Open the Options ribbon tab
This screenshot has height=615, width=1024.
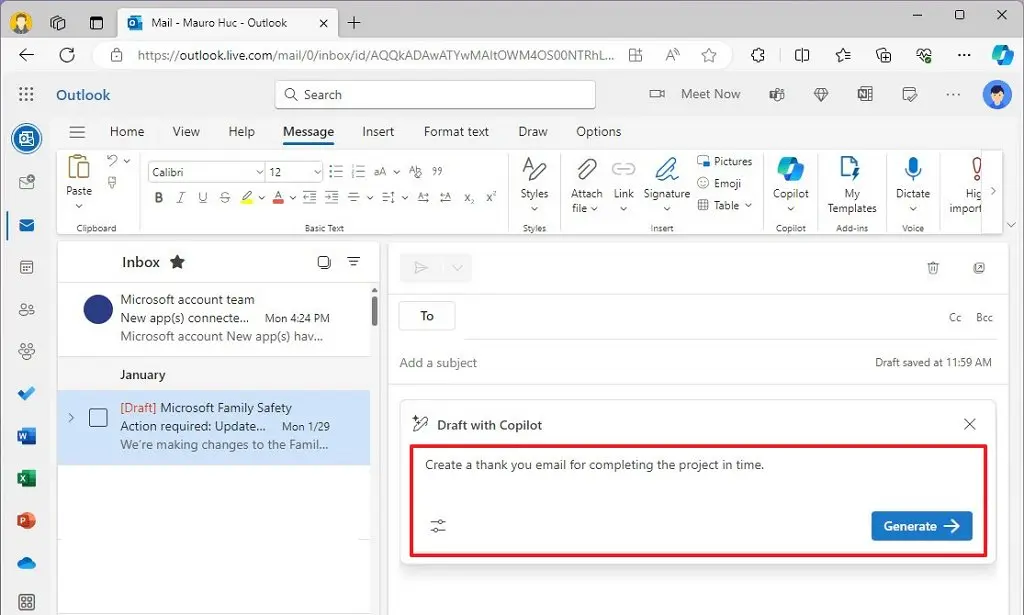[598, 131]
